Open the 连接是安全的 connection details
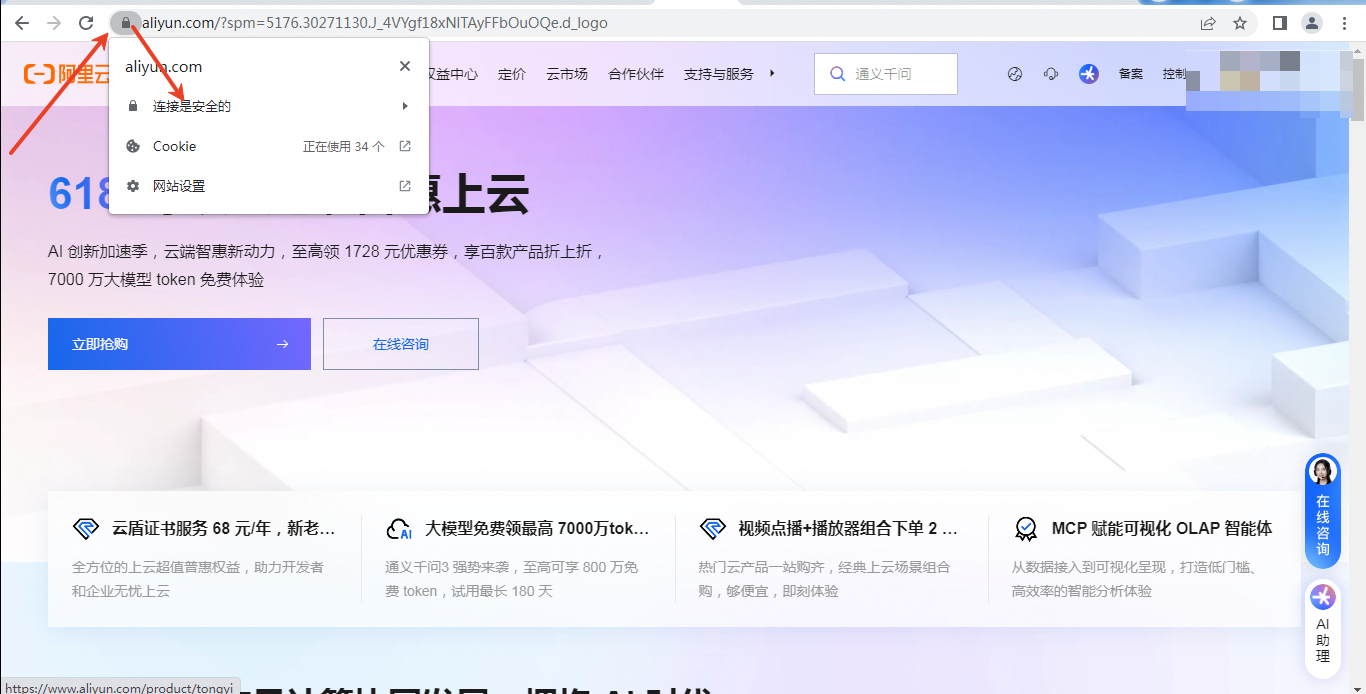Viewport: 1366px width, 694px height. [269, 106]
